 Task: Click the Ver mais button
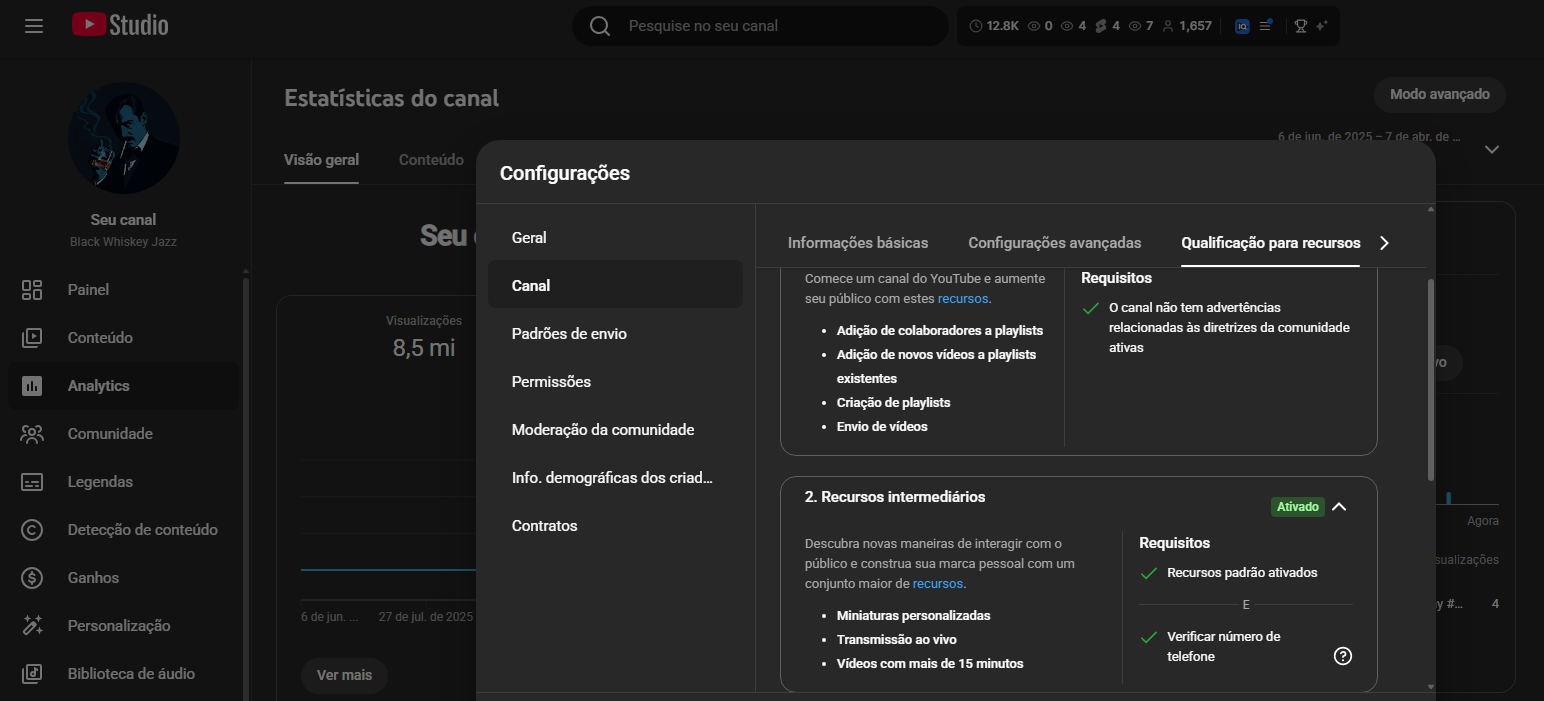coord(344,675)
